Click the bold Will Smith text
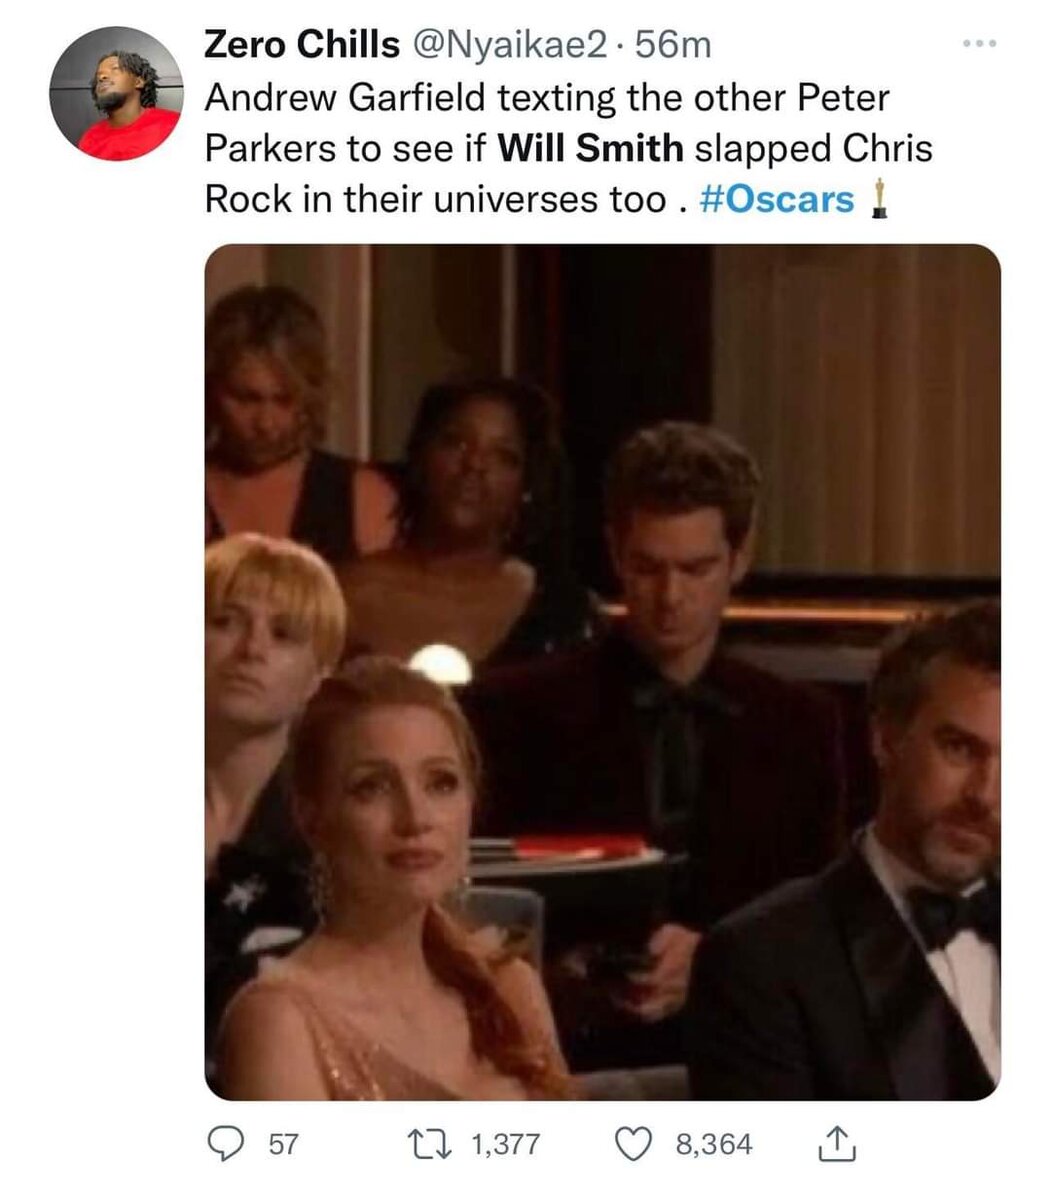The width and height of the screenshot is (1051, 1200). tap(590, 149)
